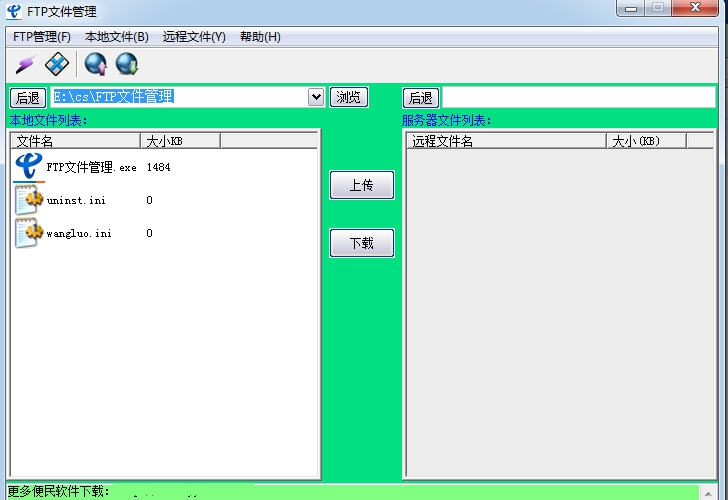
Task: Click the 下载 download button
Action: 362,243
